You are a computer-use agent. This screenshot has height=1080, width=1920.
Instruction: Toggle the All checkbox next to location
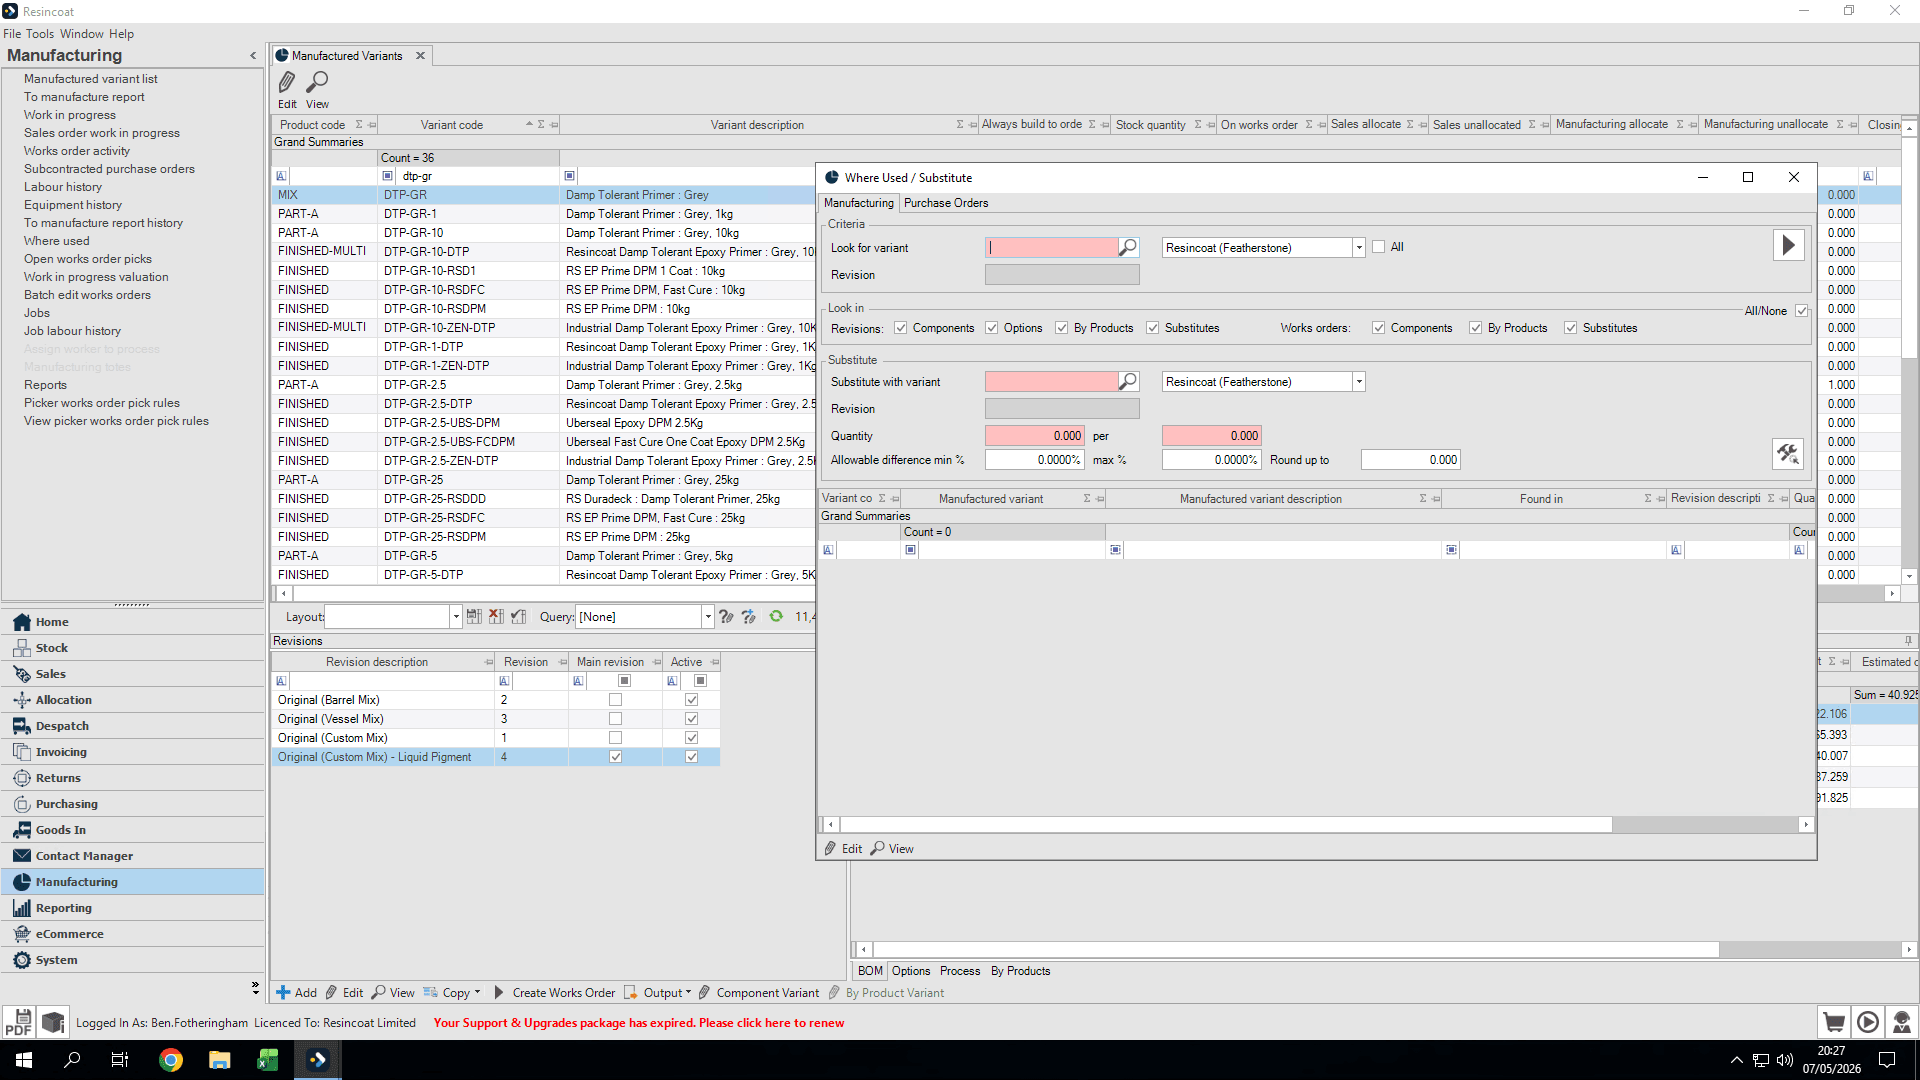[x=1379, y=247]
